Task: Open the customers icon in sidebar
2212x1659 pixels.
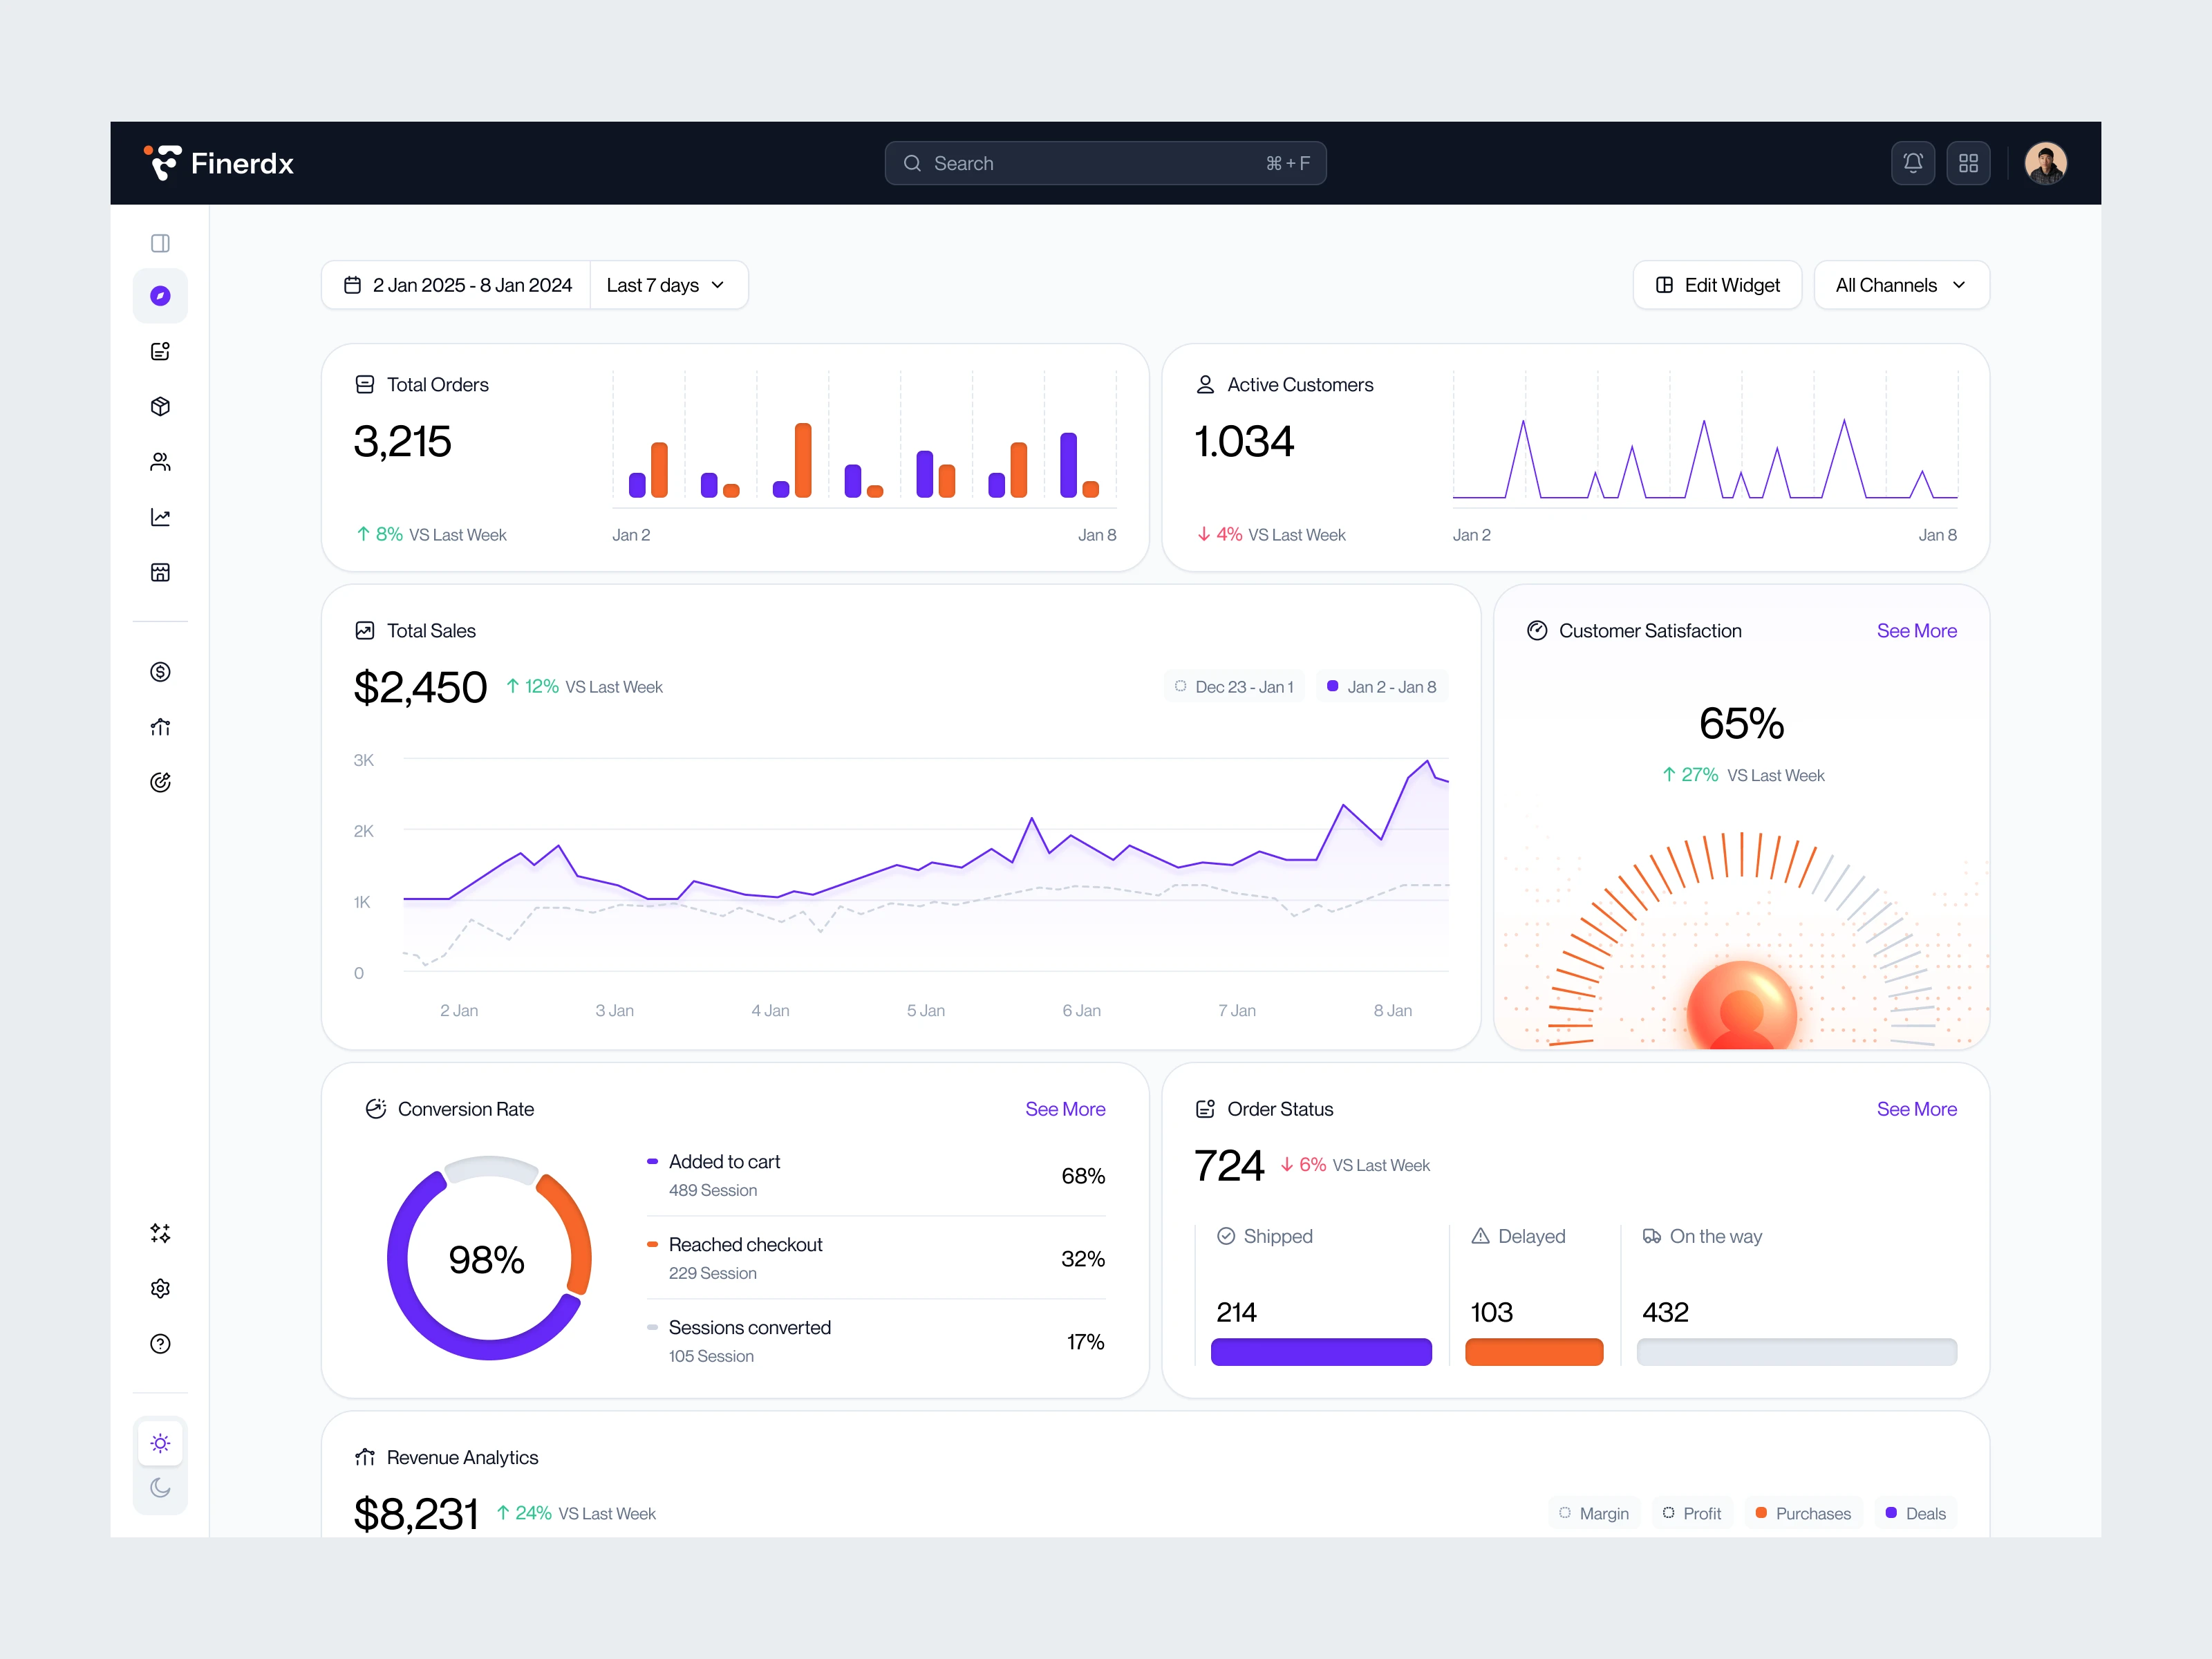Action: 160,462
